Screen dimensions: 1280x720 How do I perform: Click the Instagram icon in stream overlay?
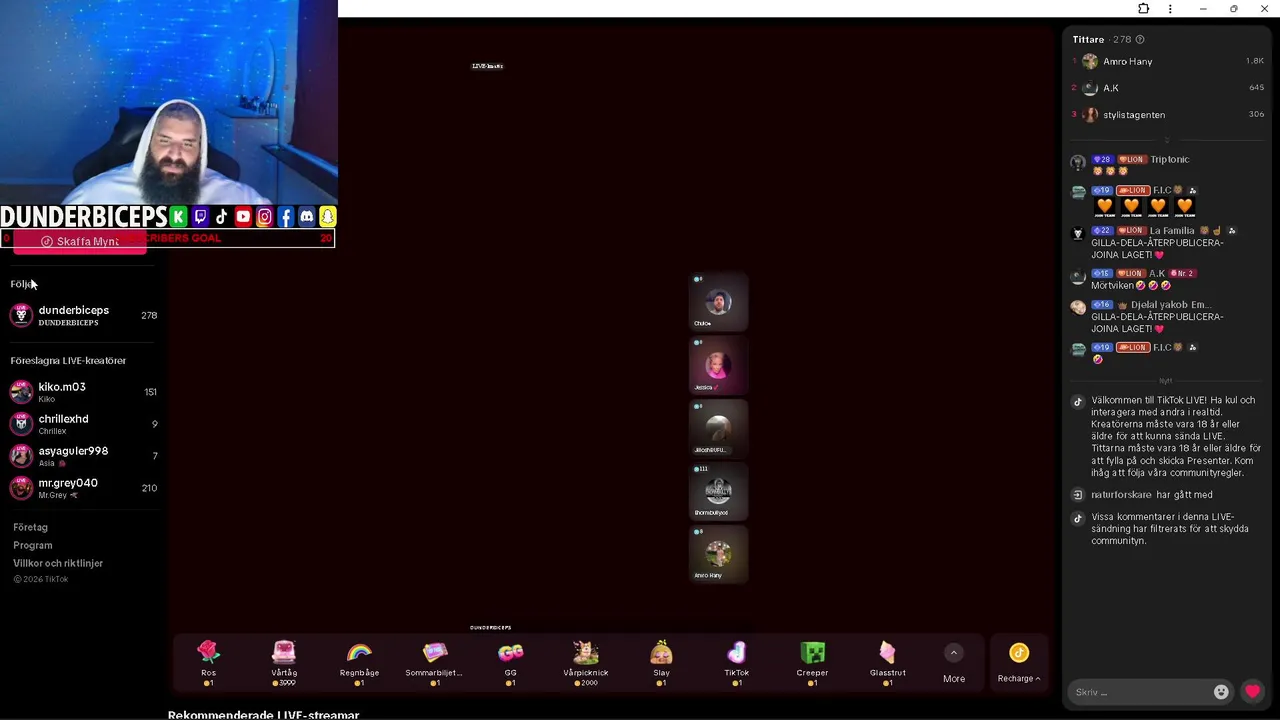[264, 216]
